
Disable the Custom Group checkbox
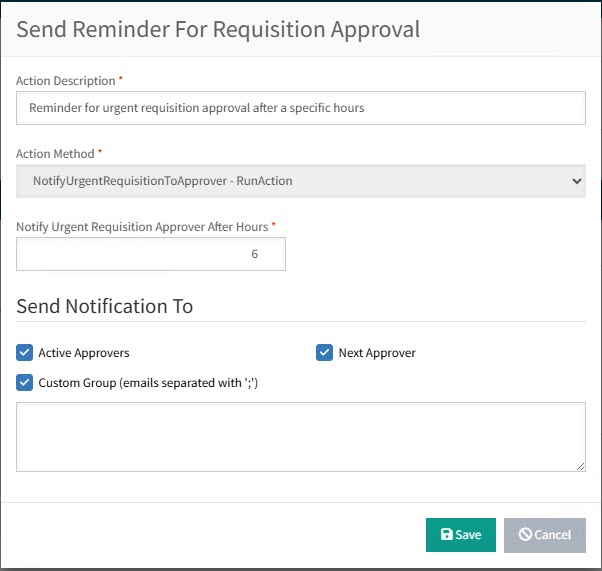(x=24, y=382)
